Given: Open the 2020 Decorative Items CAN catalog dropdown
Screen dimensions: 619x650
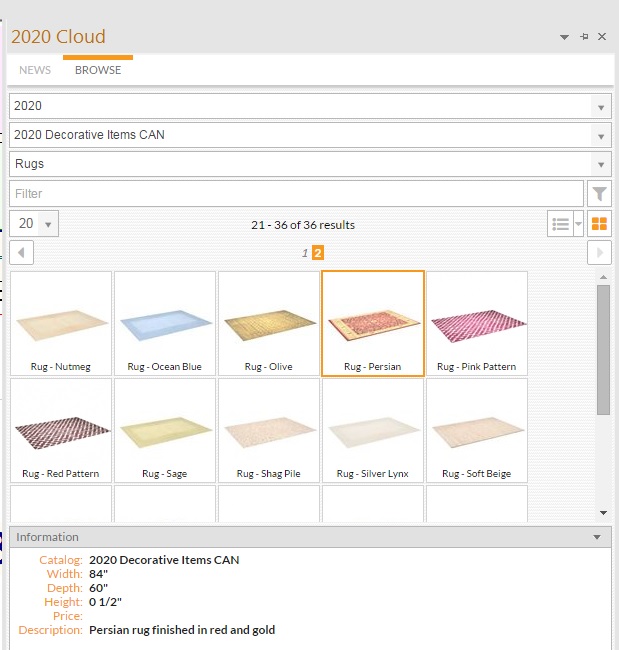Looking at the screenshot, I should point(310,135).
